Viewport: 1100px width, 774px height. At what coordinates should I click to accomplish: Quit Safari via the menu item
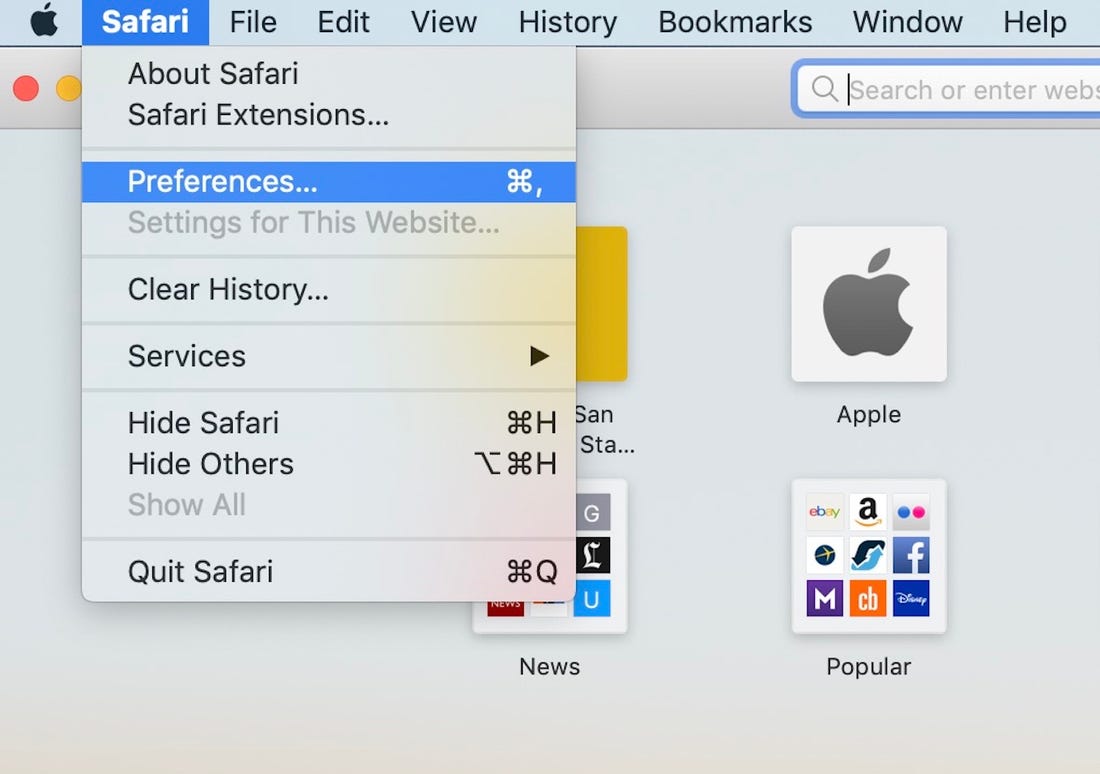coord(200,571)
